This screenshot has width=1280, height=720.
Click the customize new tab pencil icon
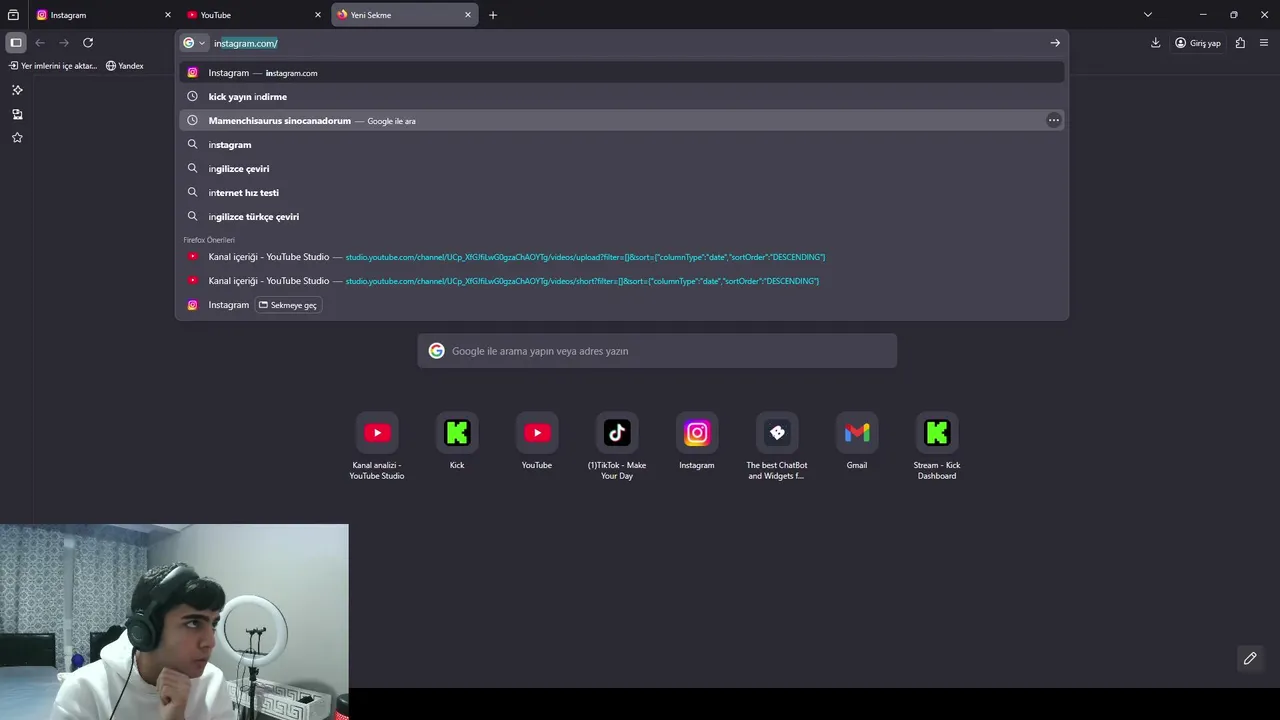tap(1250, 658)
